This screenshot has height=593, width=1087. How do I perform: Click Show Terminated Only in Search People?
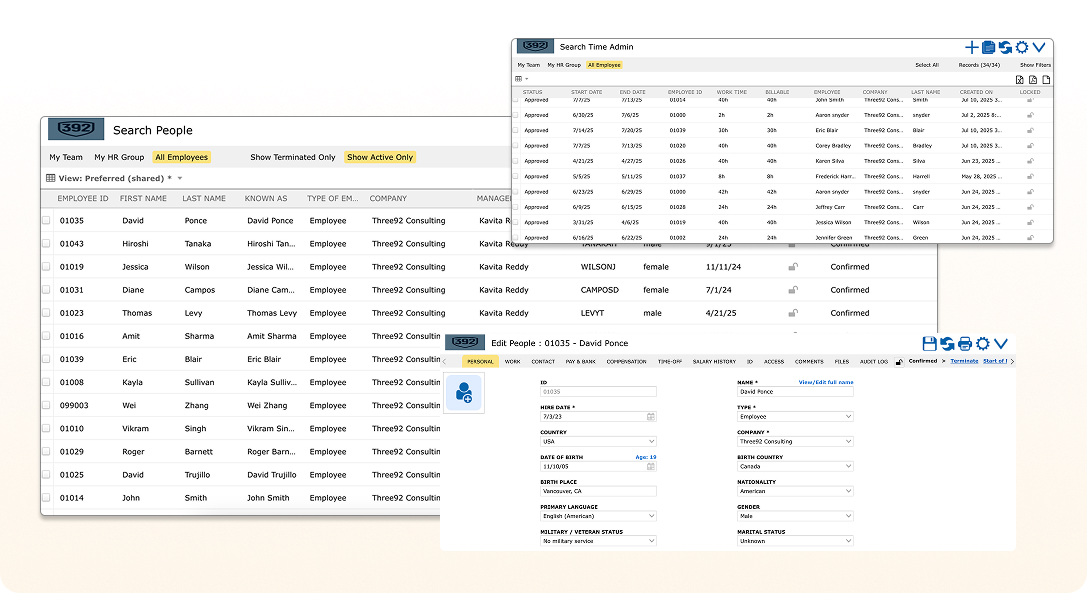click(293, 157)
